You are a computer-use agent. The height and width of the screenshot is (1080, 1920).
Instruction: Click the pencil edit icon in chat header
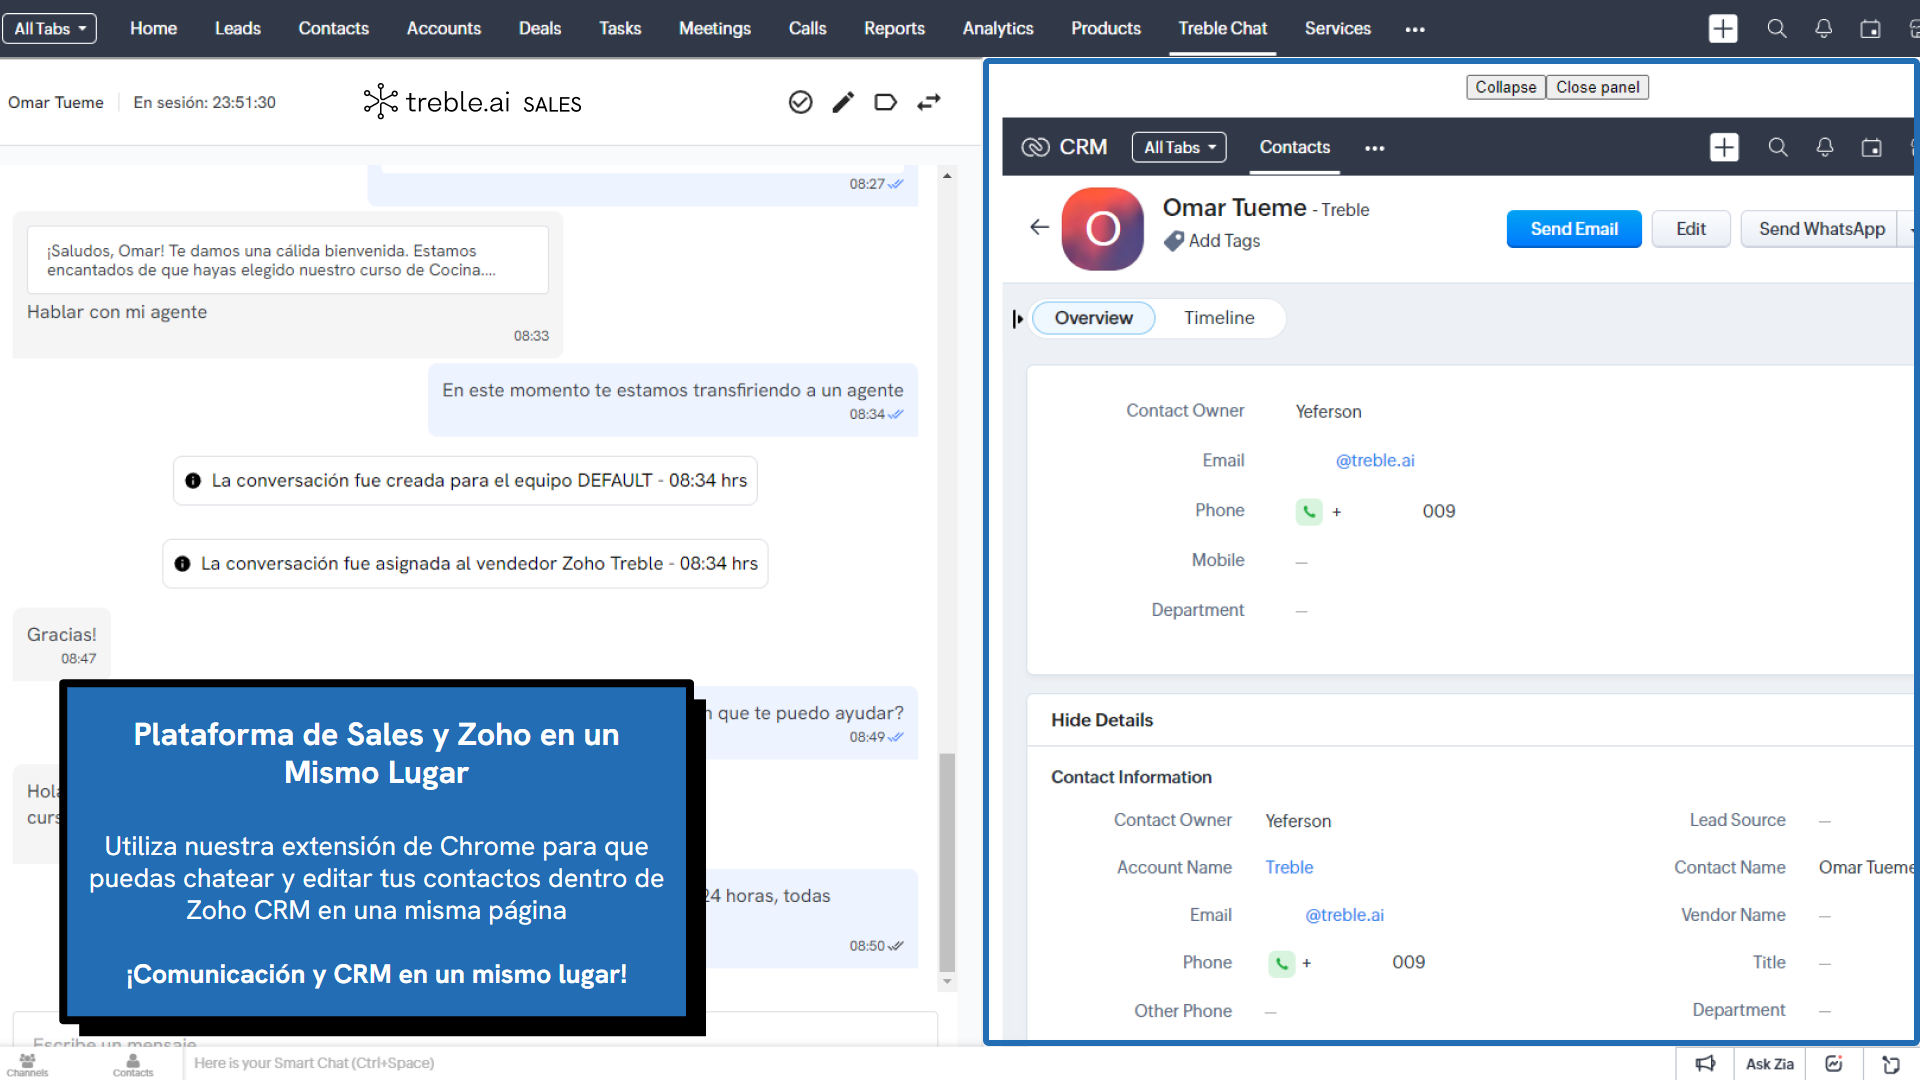[843, 102]
